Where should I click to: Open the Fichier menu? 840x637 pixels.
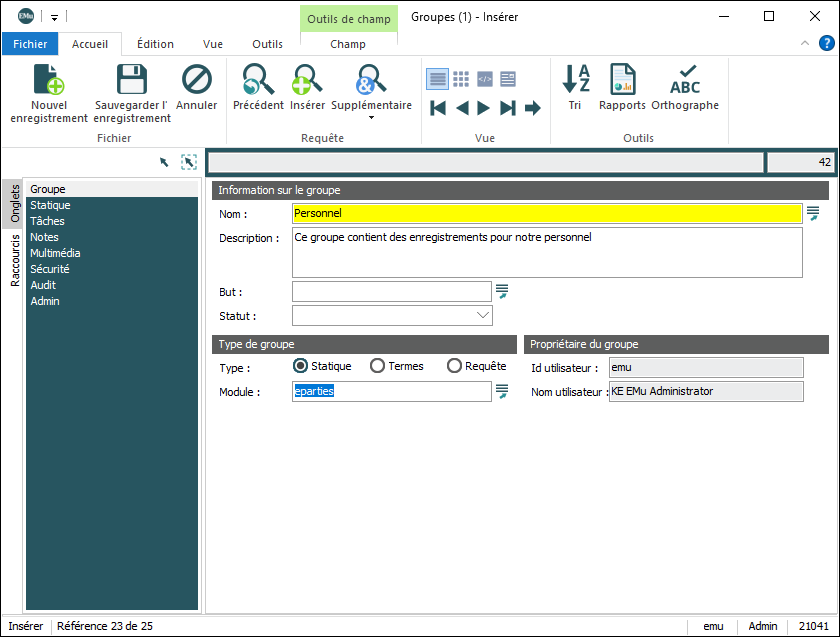tap(30, 44)
